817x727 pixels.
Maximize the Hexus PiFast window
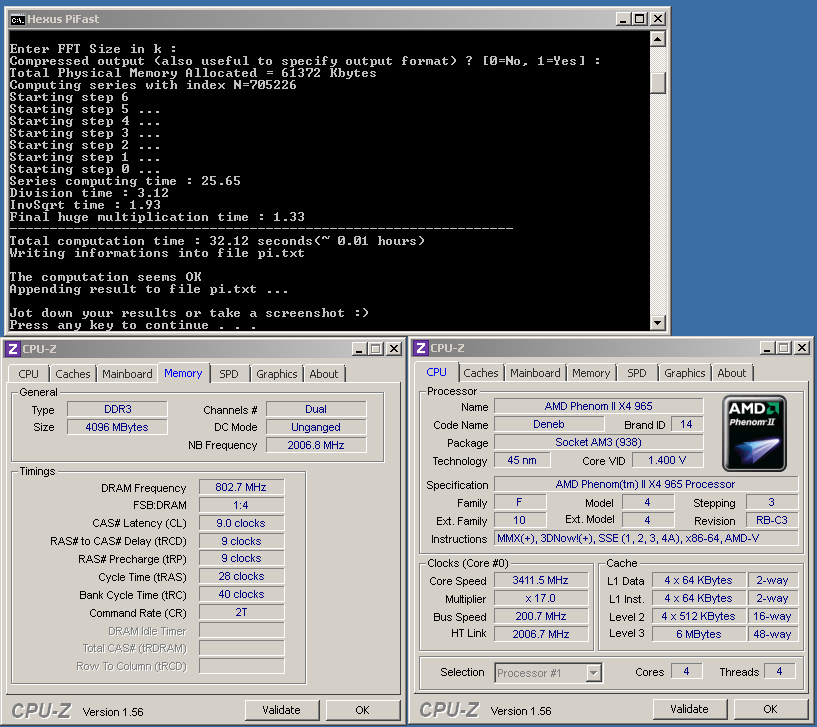point(640,19)
